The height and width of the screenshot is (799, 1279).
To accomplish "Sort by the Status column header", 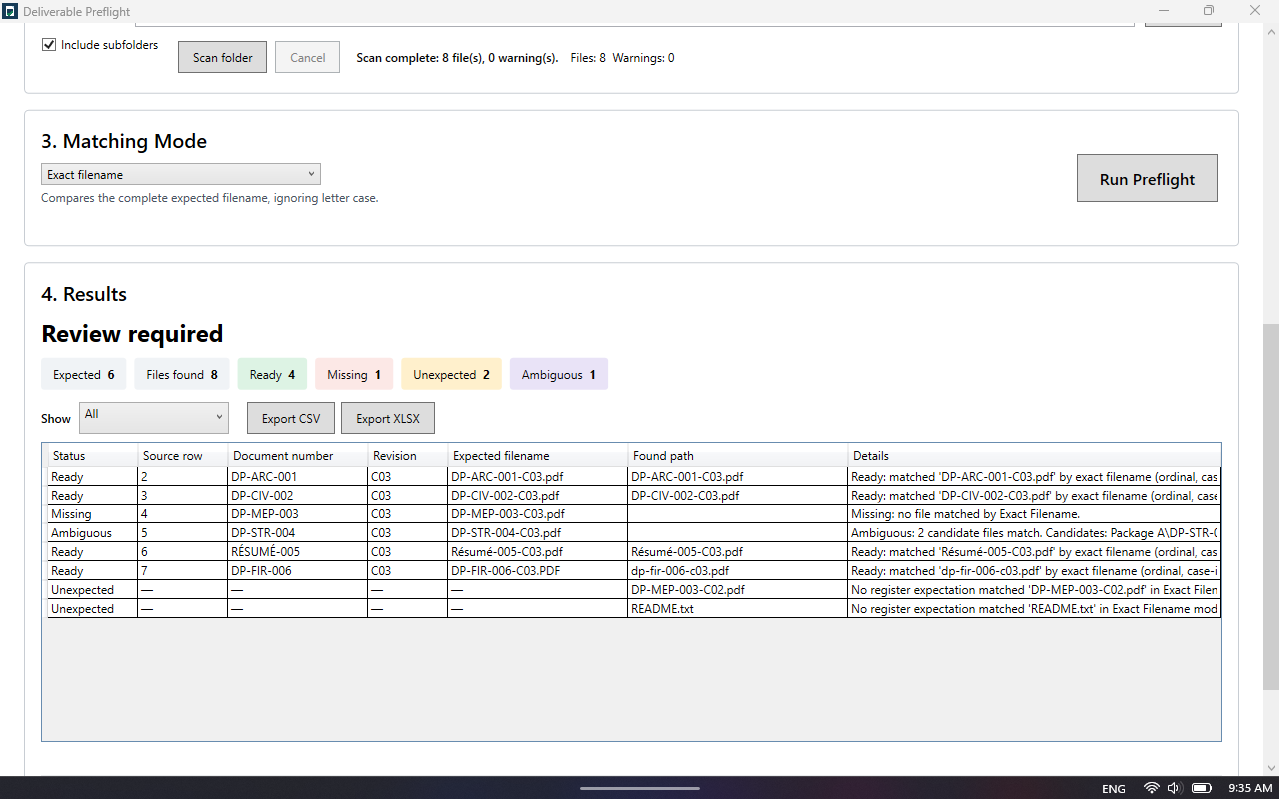I will pos(92,455).
